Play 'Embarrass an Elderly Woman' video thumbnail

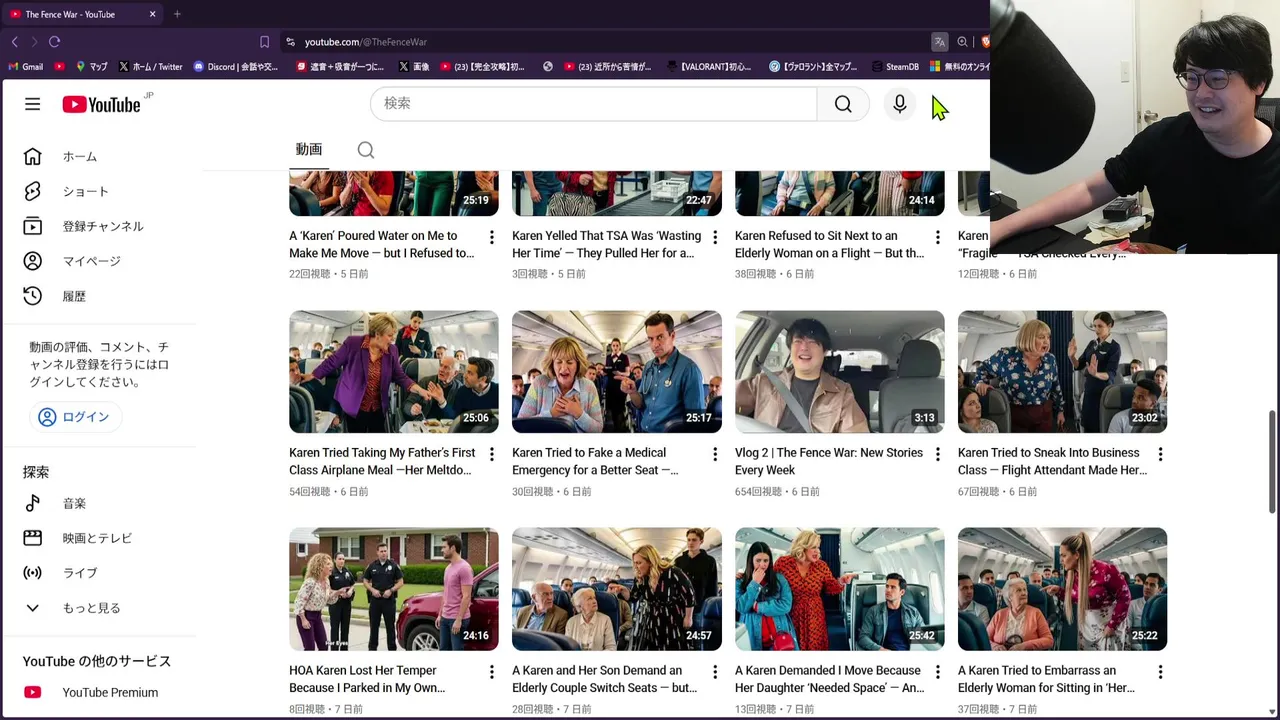(1062, 589)
